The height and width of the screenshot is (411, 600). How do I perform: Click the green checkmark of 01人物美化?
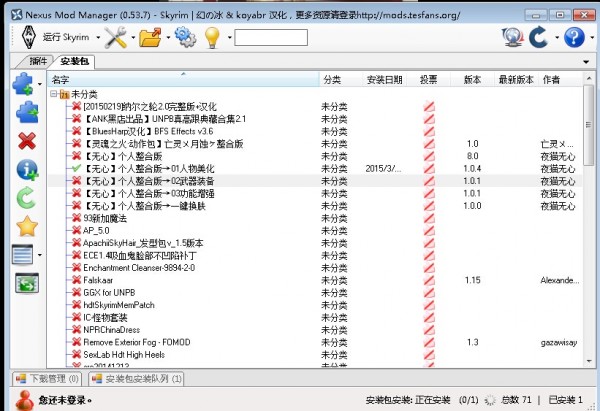pos(77,168)
